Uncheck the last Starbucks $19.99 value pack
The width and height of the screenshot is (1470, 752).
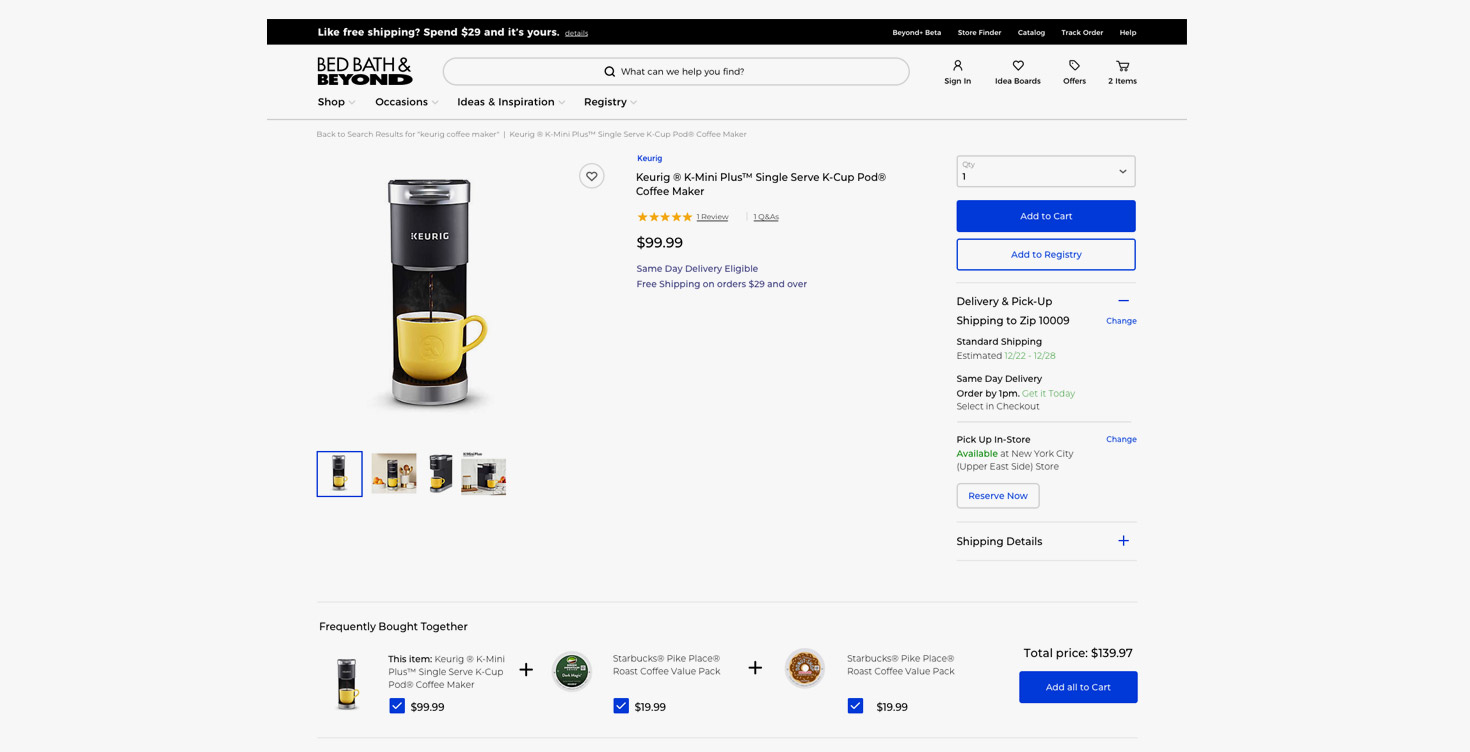point(855,706)
